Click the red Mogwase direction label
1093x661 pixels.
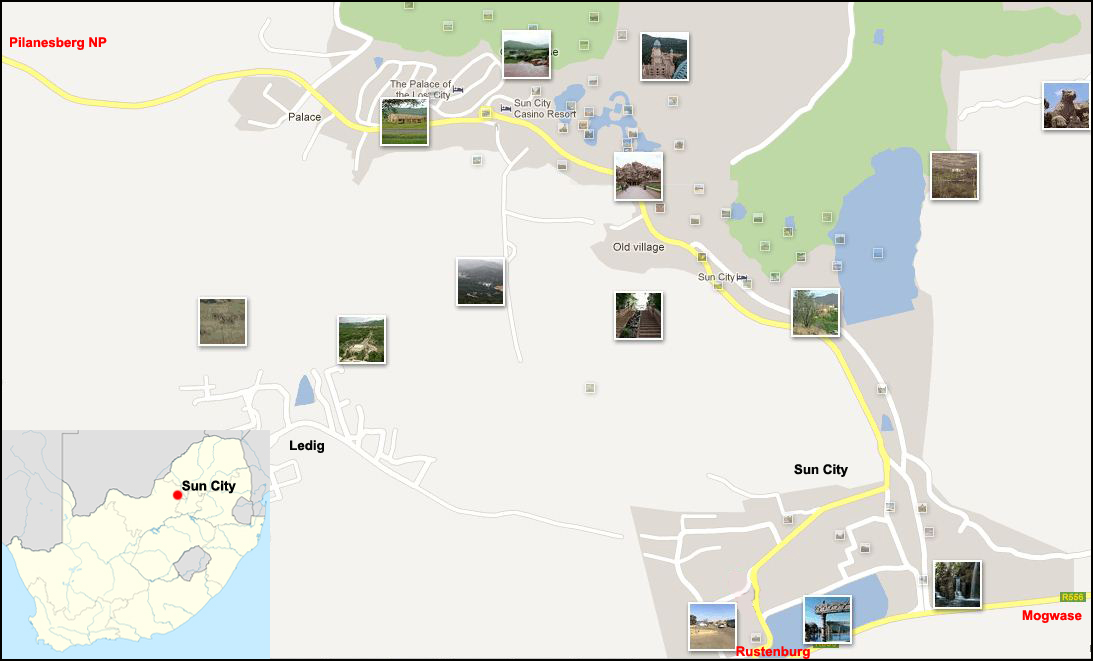(1052, 616)
